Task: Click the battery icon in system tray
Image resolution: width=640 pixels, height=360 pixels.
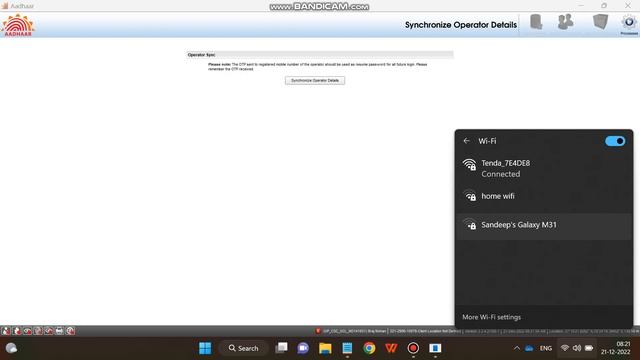Action: point(589,348)
